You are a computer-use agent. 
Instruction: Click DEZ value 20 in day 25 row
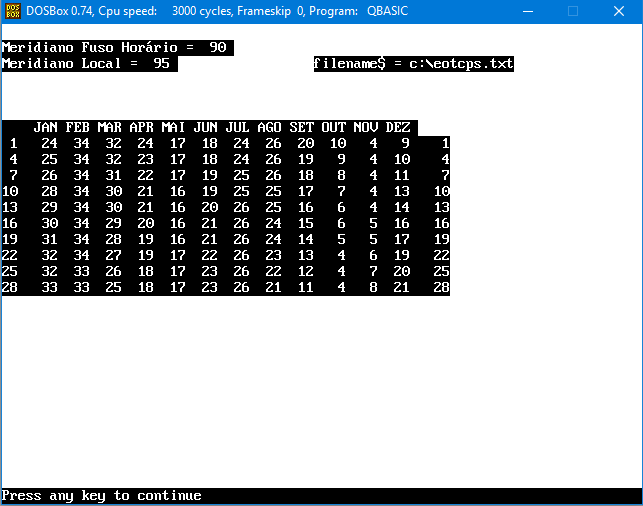pyautogui.click(x=402, y=271)
